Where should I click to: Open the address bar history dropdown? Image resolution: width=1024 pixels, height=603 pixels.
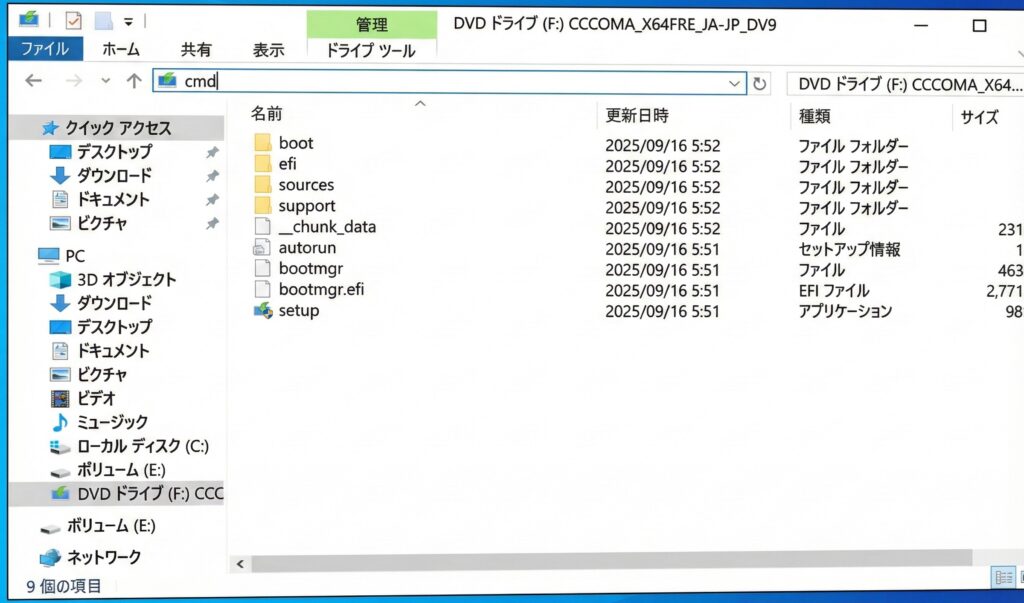[735, 84]
